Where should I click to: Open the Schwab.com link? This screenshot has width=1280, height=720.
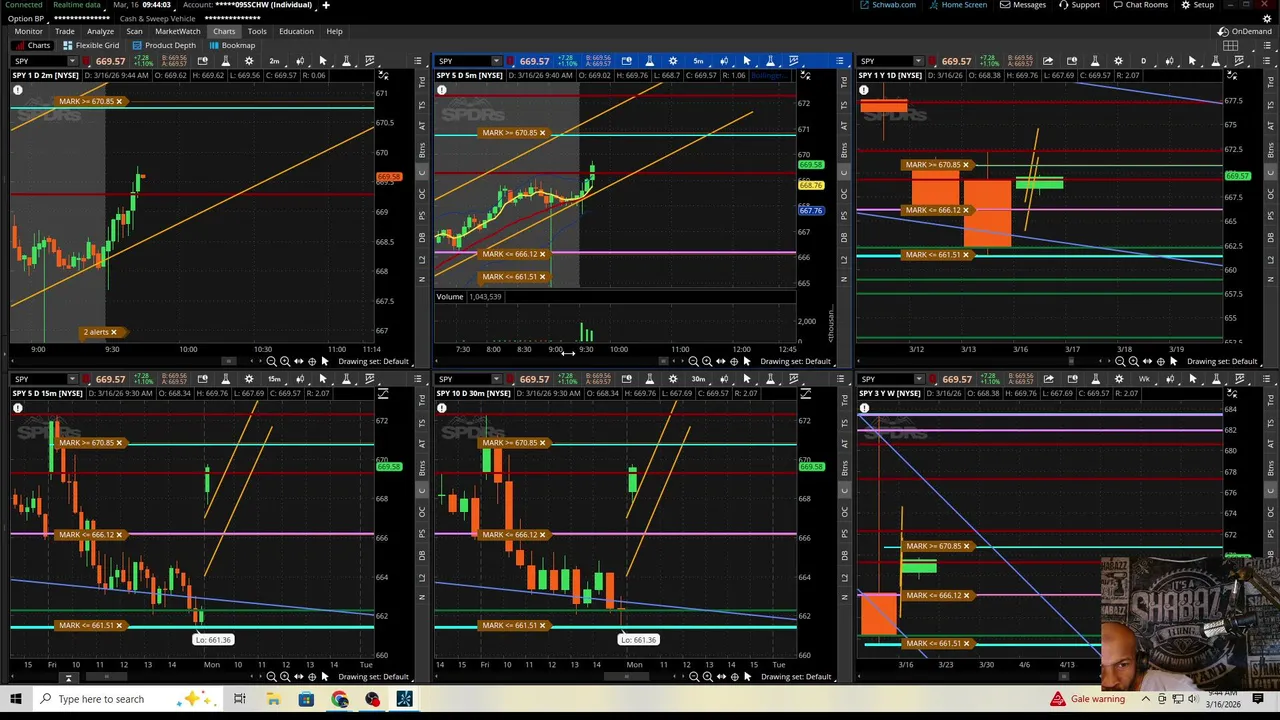[888, 5]
